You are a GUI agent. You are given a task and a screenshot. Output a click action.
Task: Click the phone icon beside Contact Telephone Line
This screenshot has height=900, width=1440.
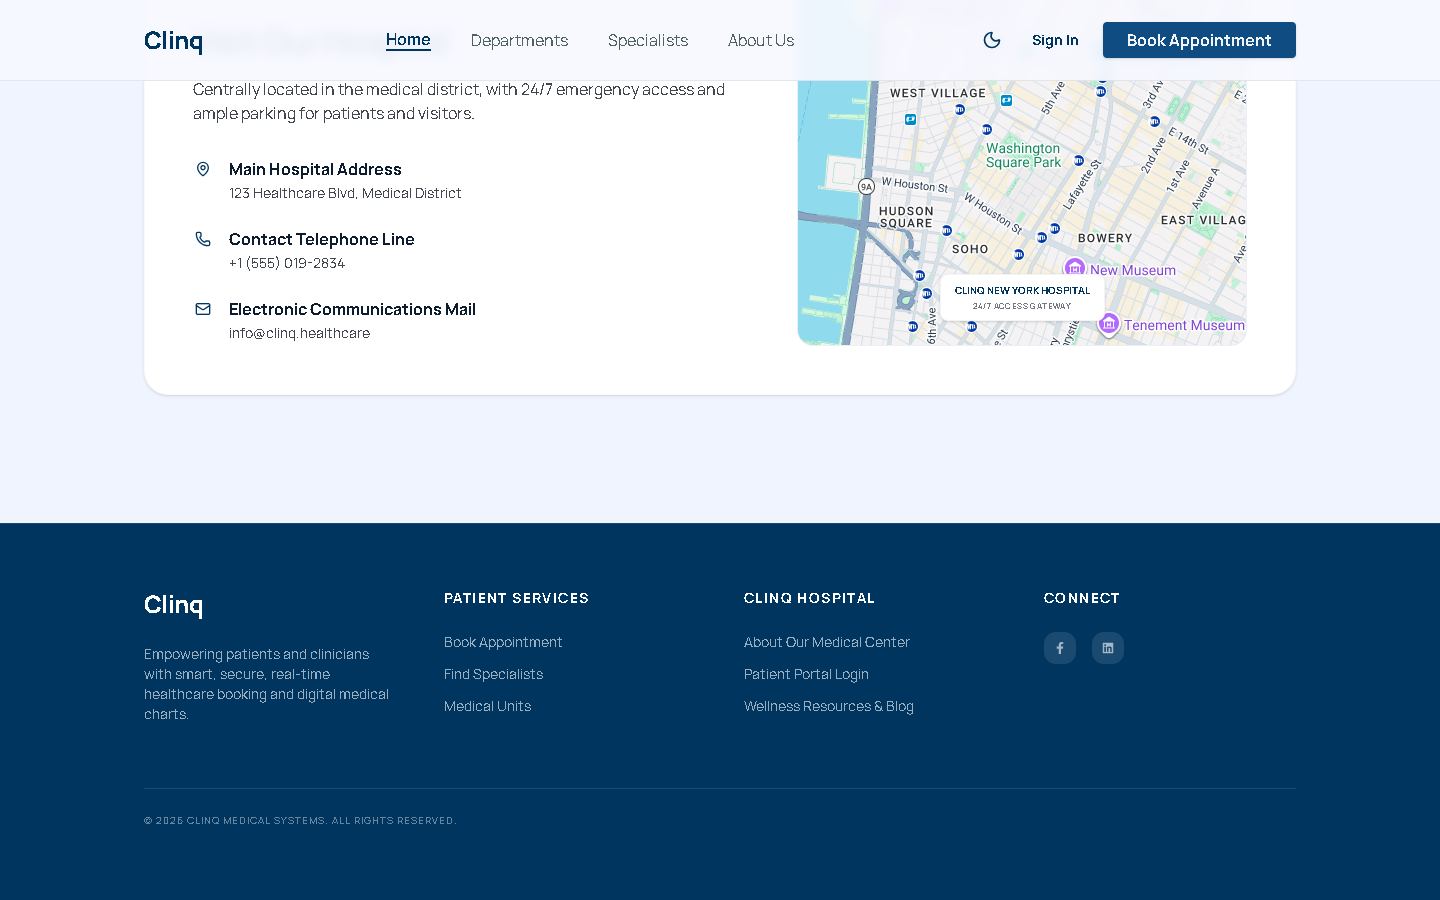[203, 239]
